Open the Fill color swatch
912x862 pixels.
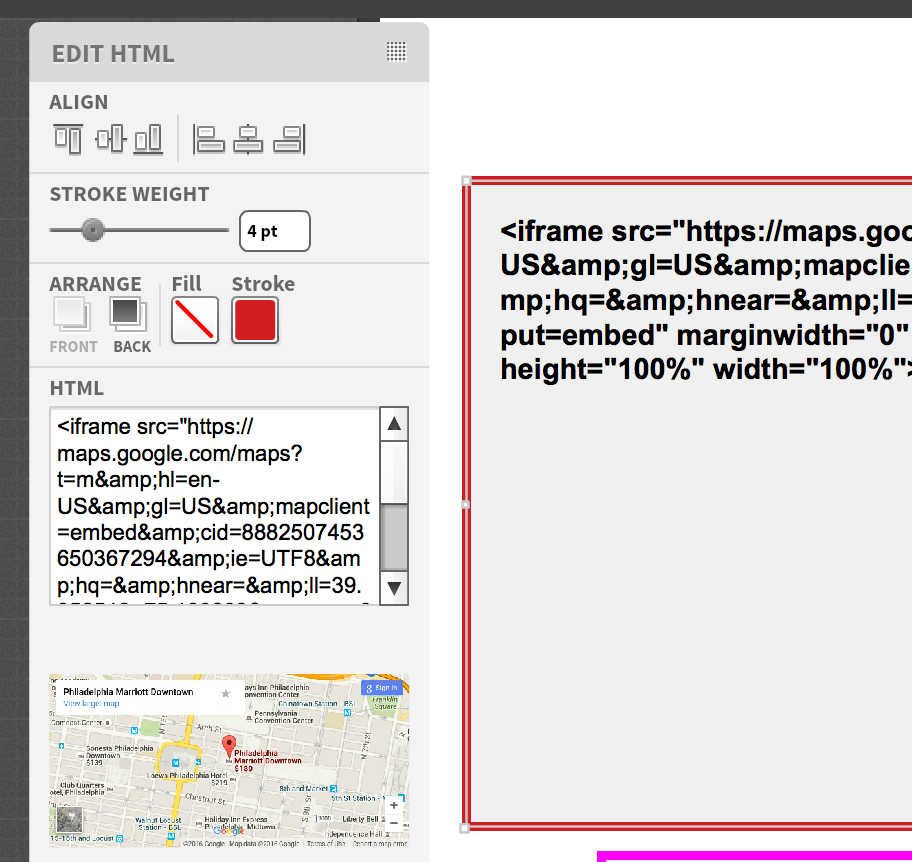[195, 321]
